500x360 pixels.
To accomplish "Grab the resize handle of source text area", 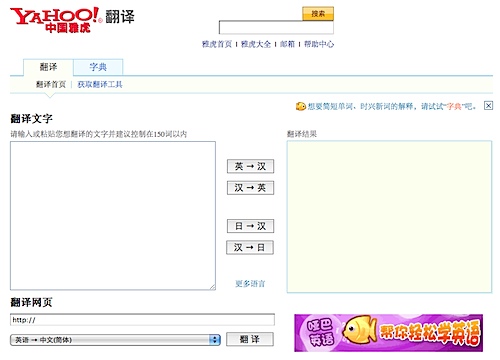I will point(212,287).
